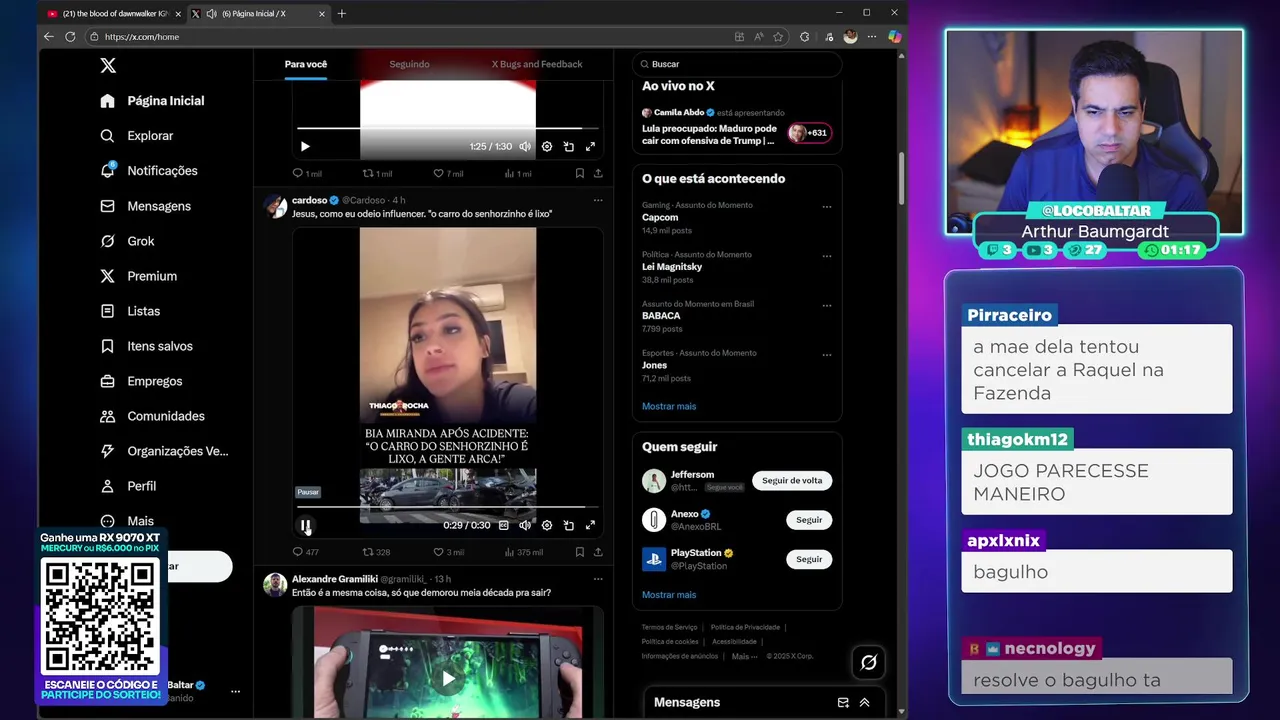
Task: Compose a new message in the Mensagens drawer
Action: point(843,703)
